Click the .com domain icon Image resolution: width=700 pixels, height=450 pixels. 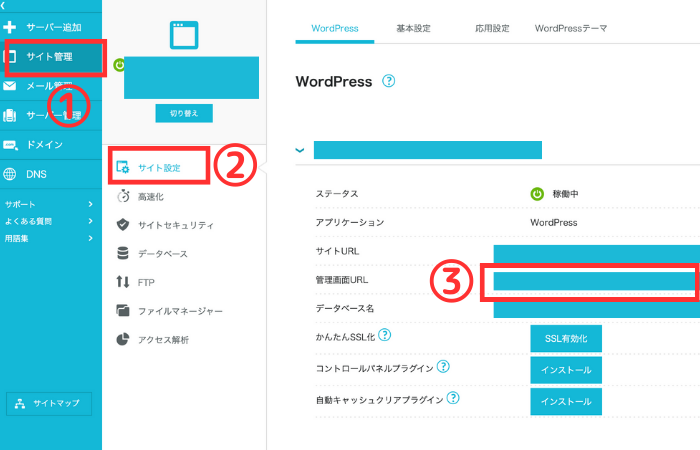coord(10,145)
